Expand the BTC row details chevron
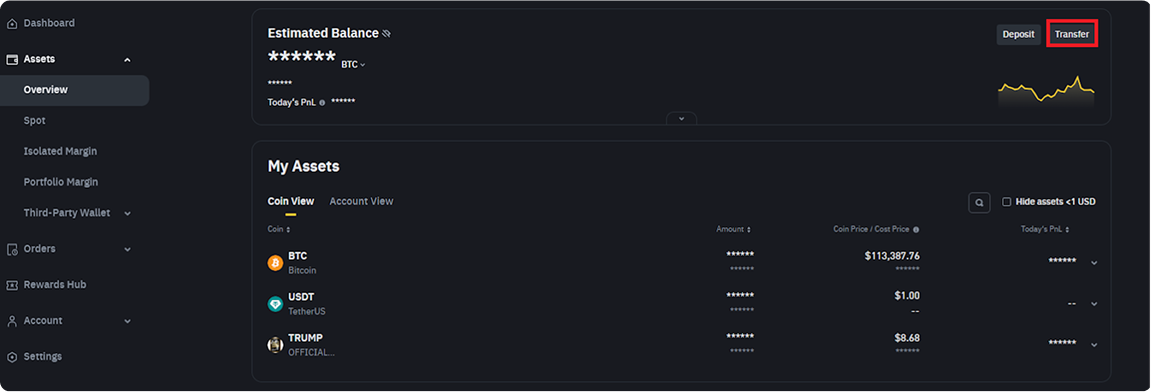This screenshot has height=392, width=1152. click(x=1094, y=263)
